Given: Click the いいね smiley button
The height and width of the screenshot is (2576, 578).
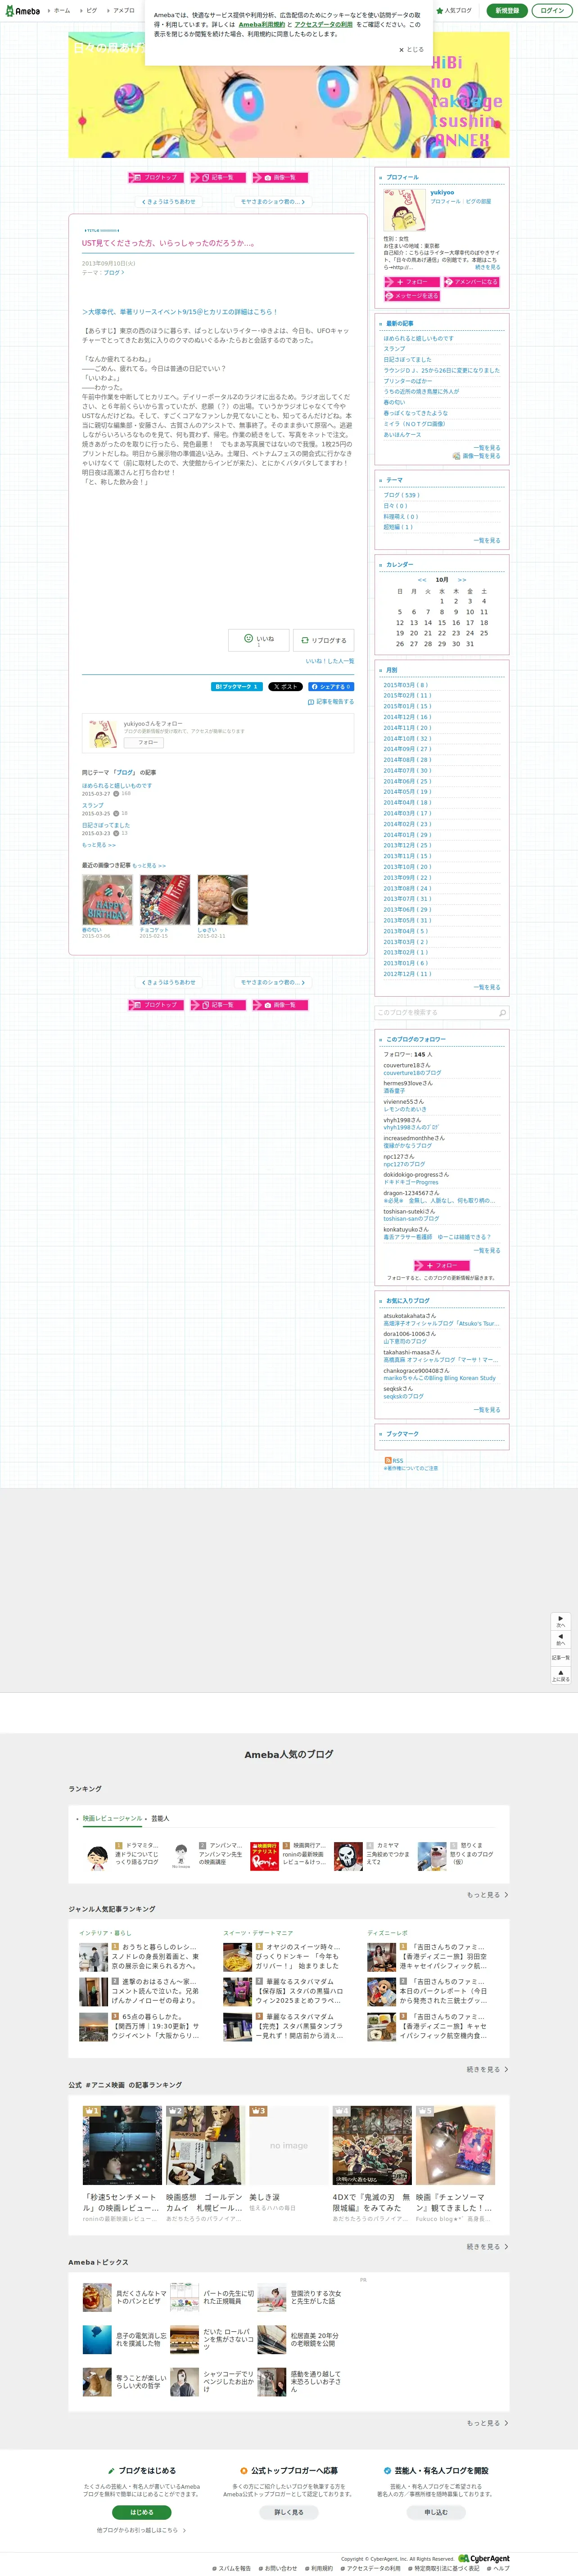Looking at the screenshot, I should pyautogui.click(x=259, y=640).
